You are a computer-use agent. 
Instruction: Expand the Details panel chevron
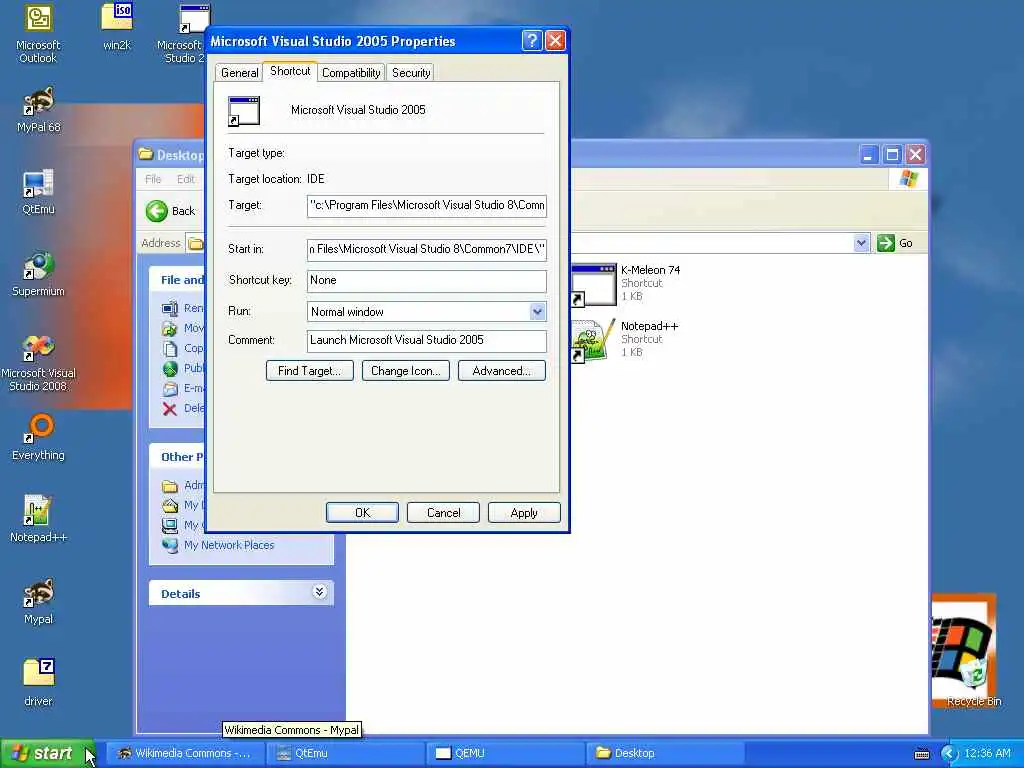[319, 592]
